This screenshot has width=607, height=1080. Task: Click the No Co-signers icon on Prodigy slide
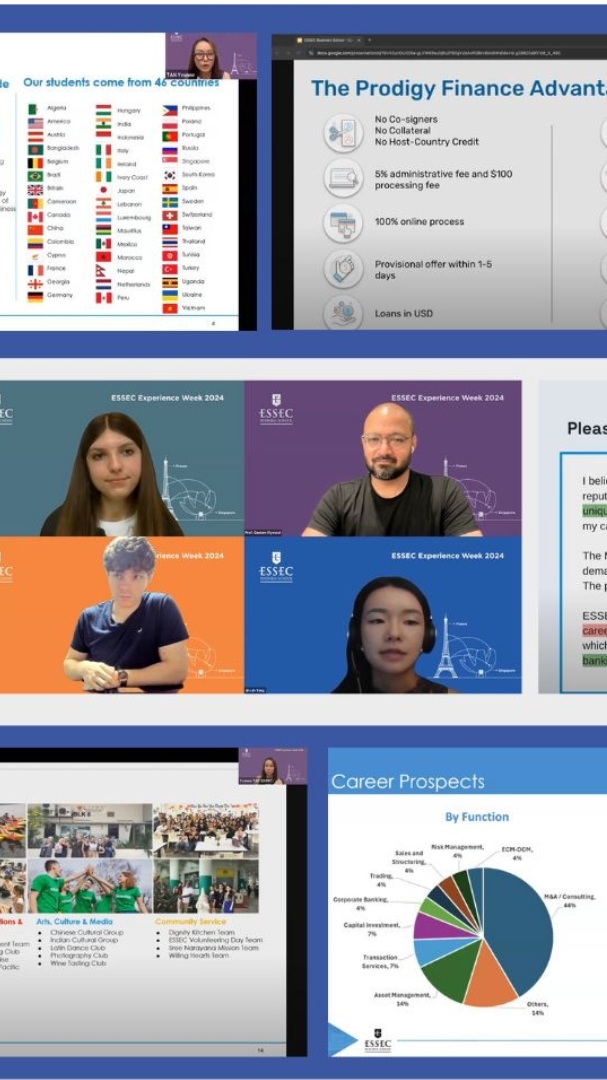click(x=343, y=132)
